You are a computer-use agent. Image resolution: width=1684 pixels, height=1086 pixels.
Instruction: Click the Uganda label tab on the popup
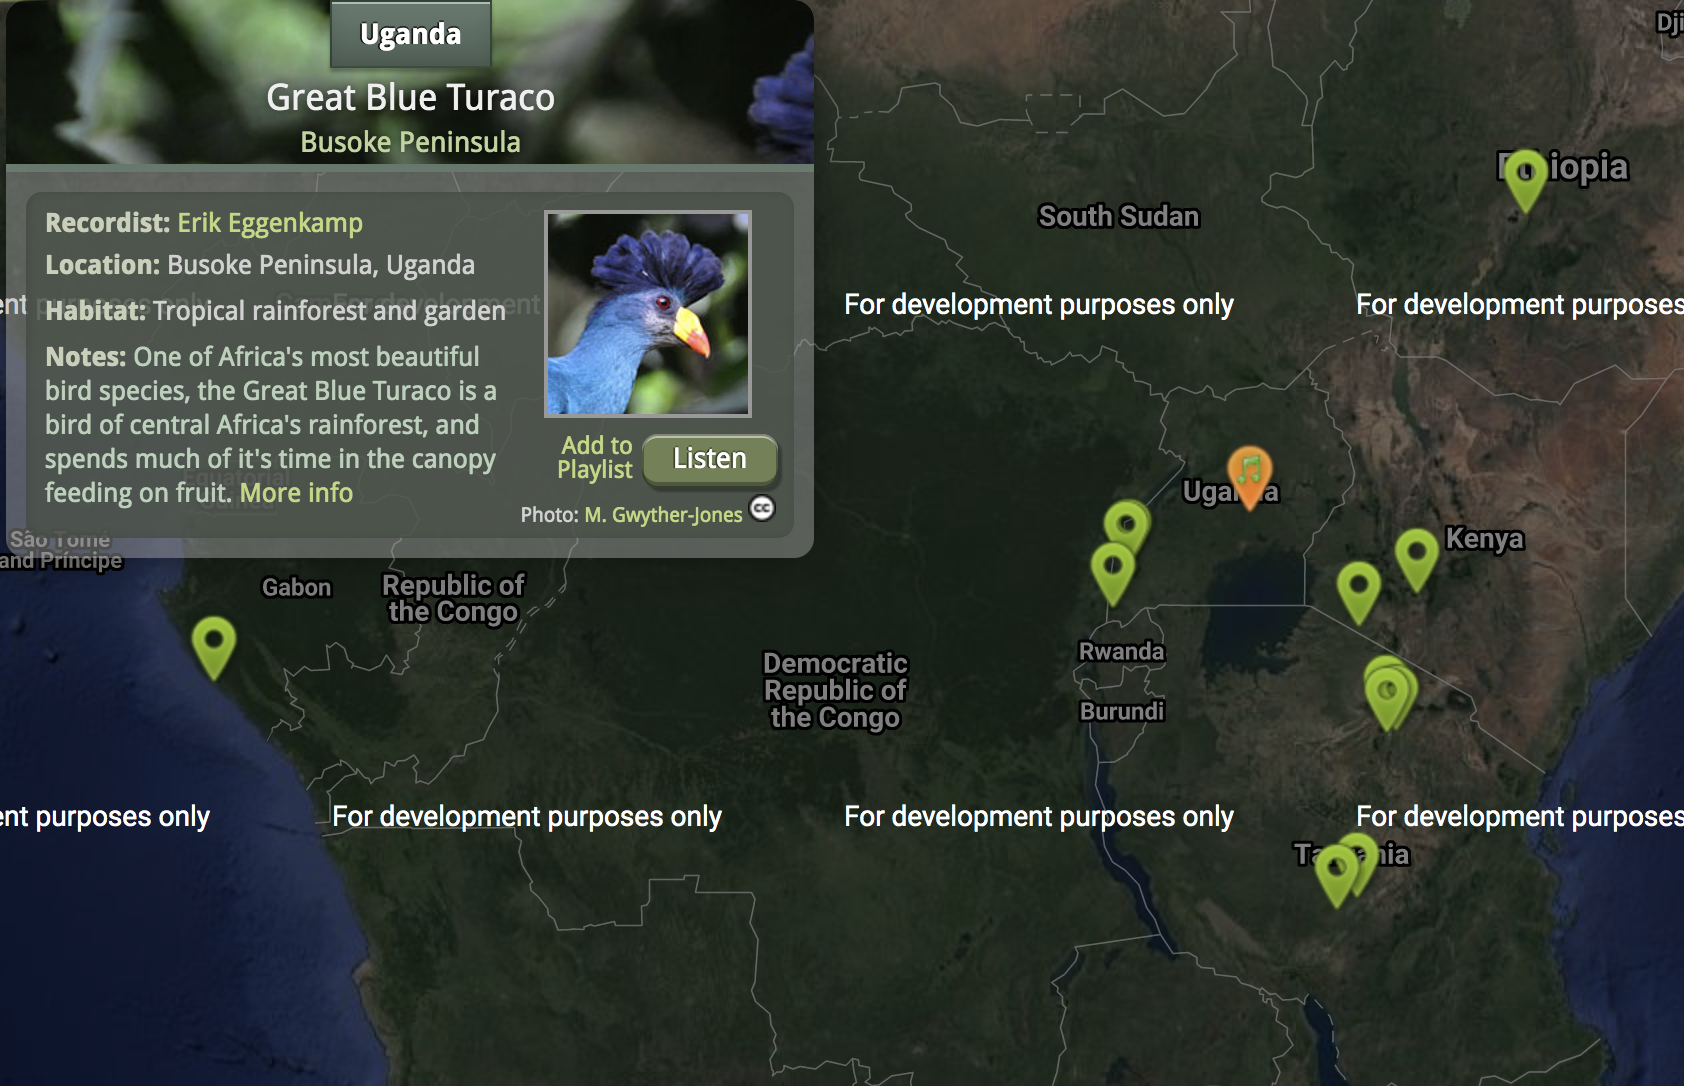click(410, 33)
